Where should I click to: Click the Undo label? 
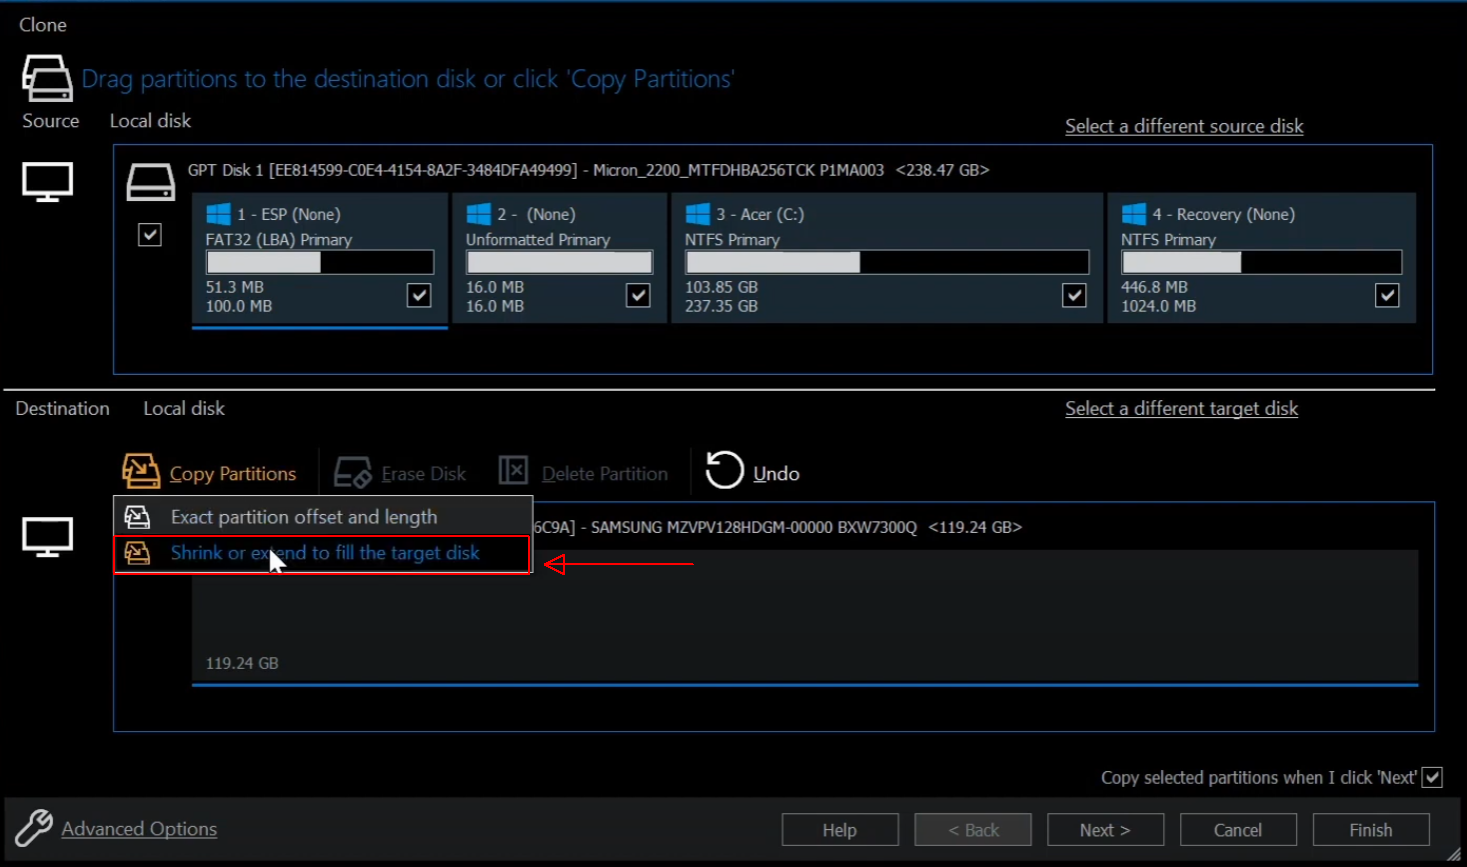pyautogui.click(x=776, y=474)
